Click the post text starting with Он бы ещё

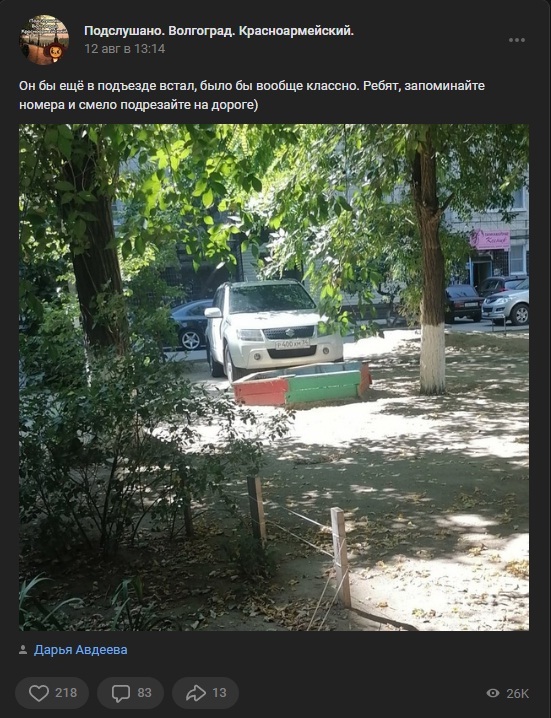coord(251,95)
